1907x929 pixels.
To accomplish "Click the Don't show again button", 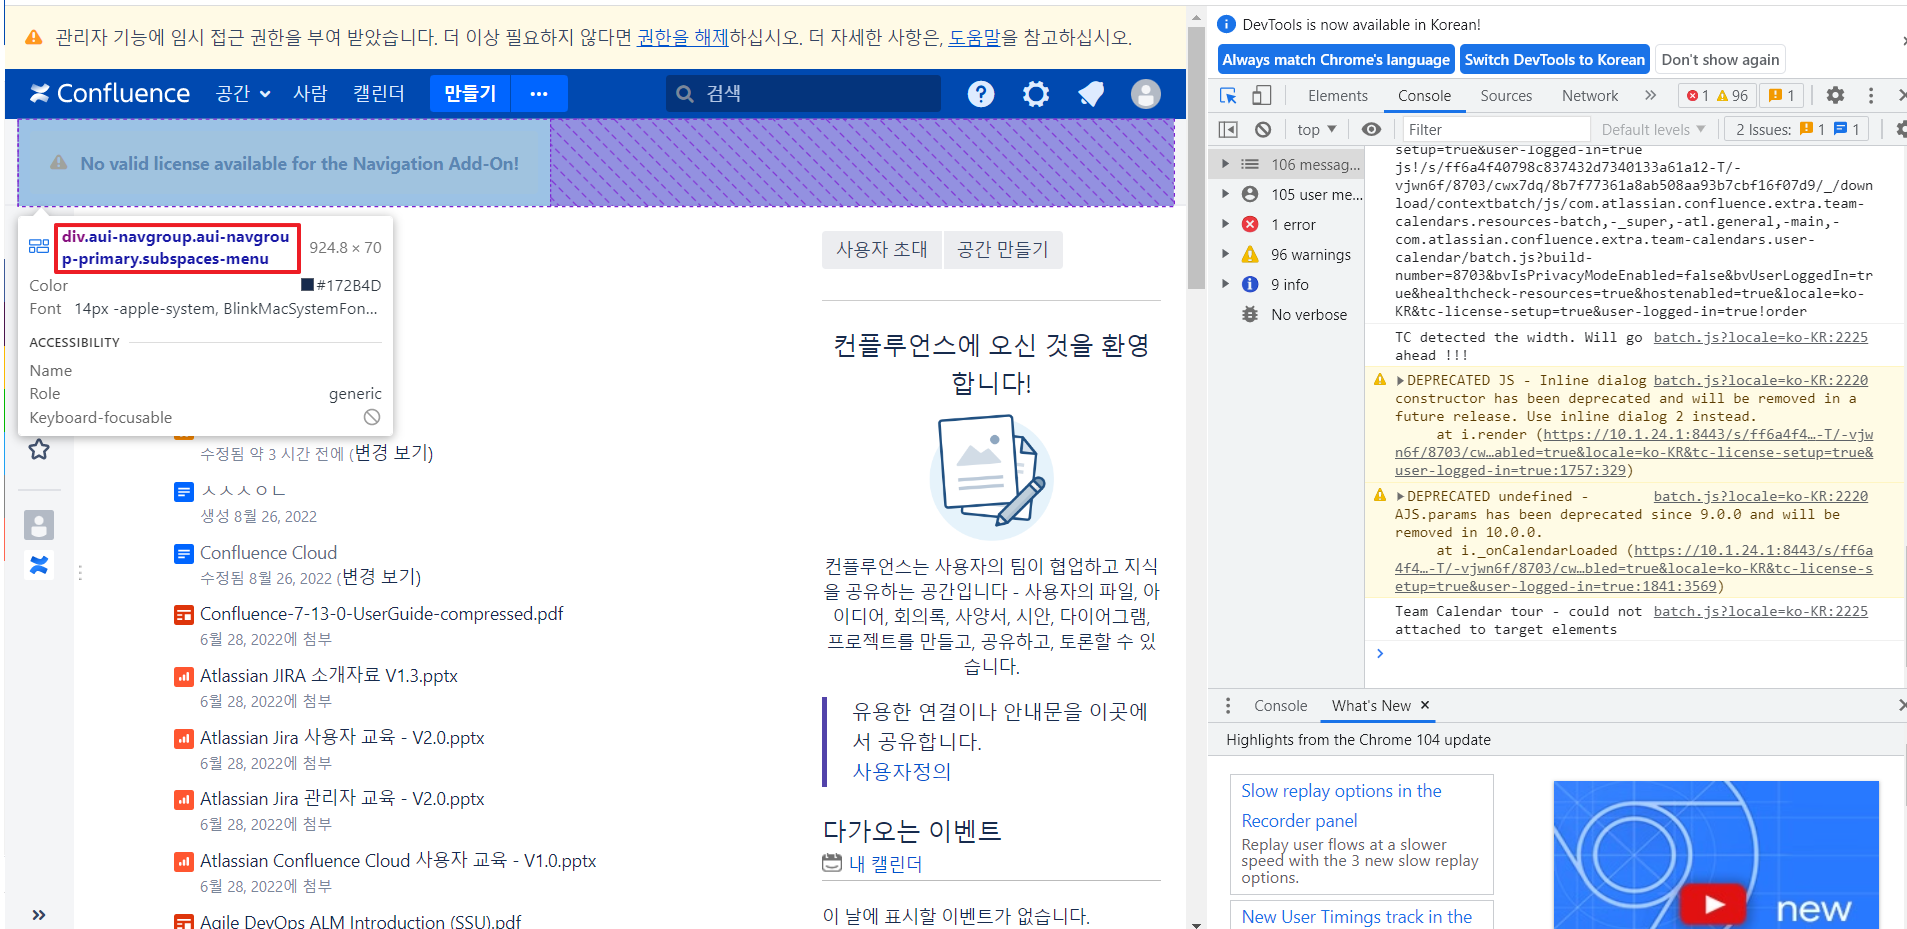I will (x=1720, y=60).
